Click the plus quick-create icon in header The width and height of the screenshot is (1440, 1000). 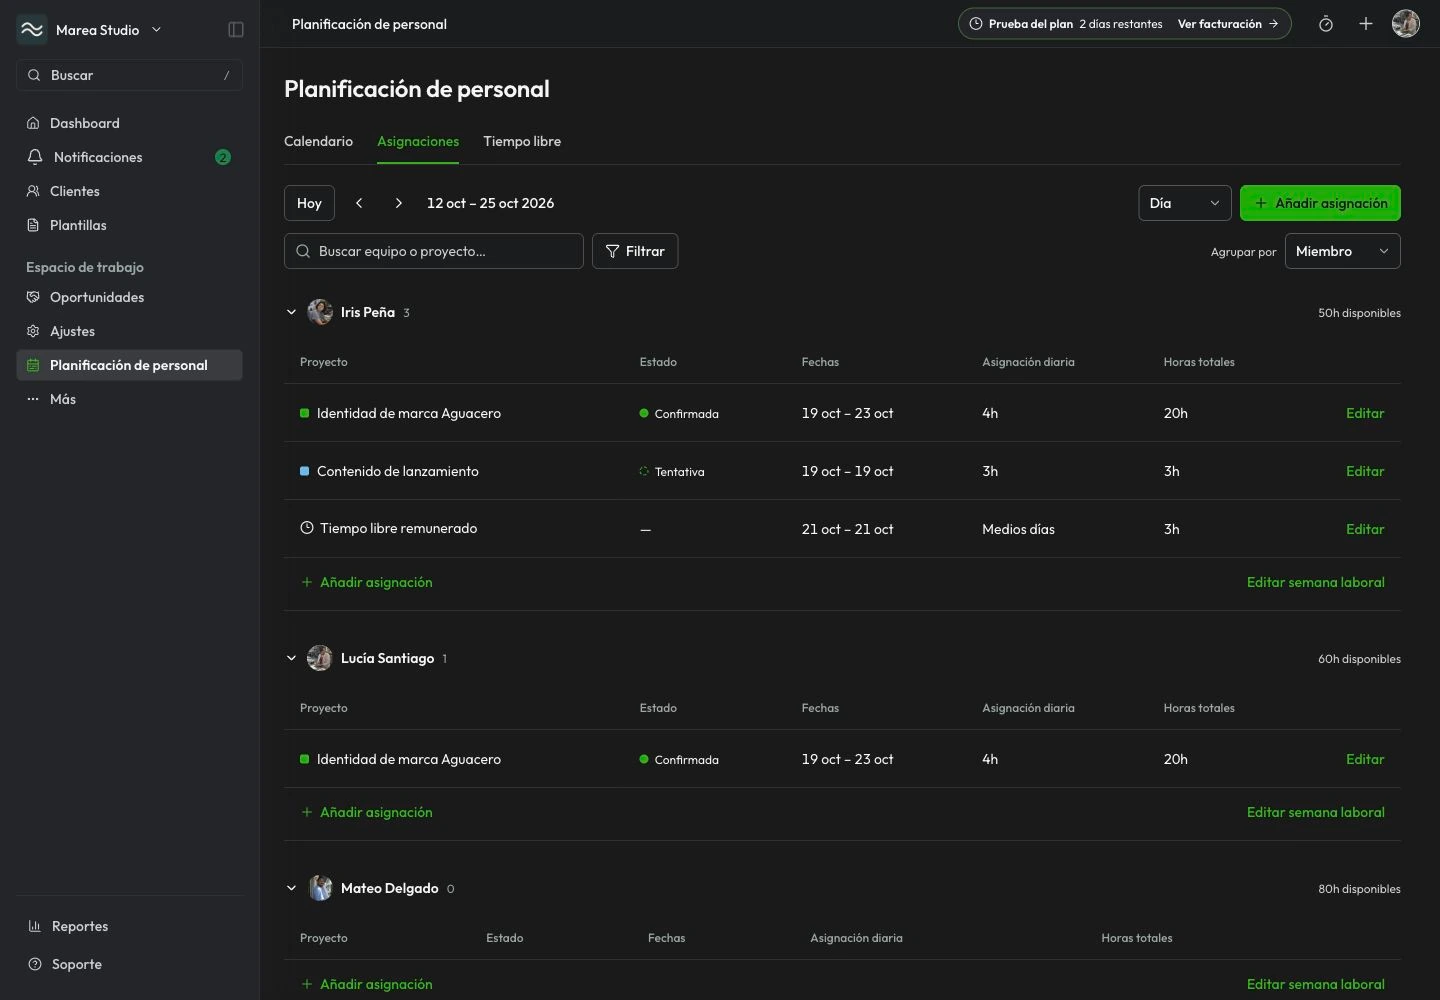pos(1366,24)
